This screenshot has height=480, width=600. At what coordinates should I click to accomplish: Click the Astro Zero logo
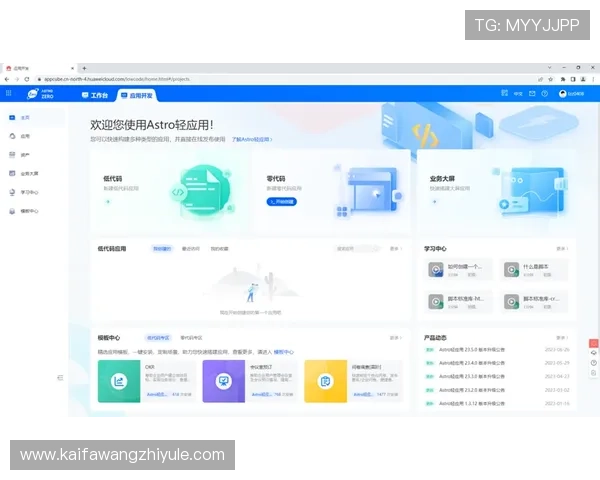pos(40,94)
